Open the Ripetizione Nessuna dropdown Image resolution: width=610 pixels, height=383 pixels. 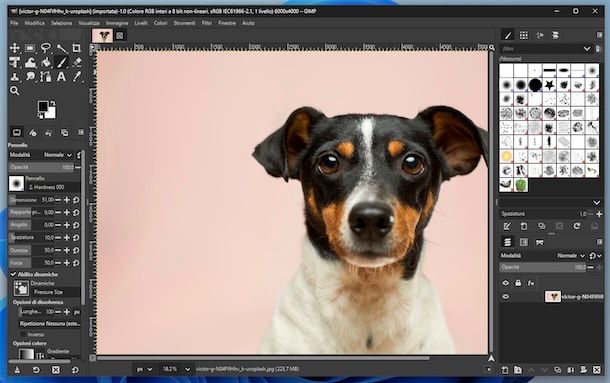[x=50, y=323]
